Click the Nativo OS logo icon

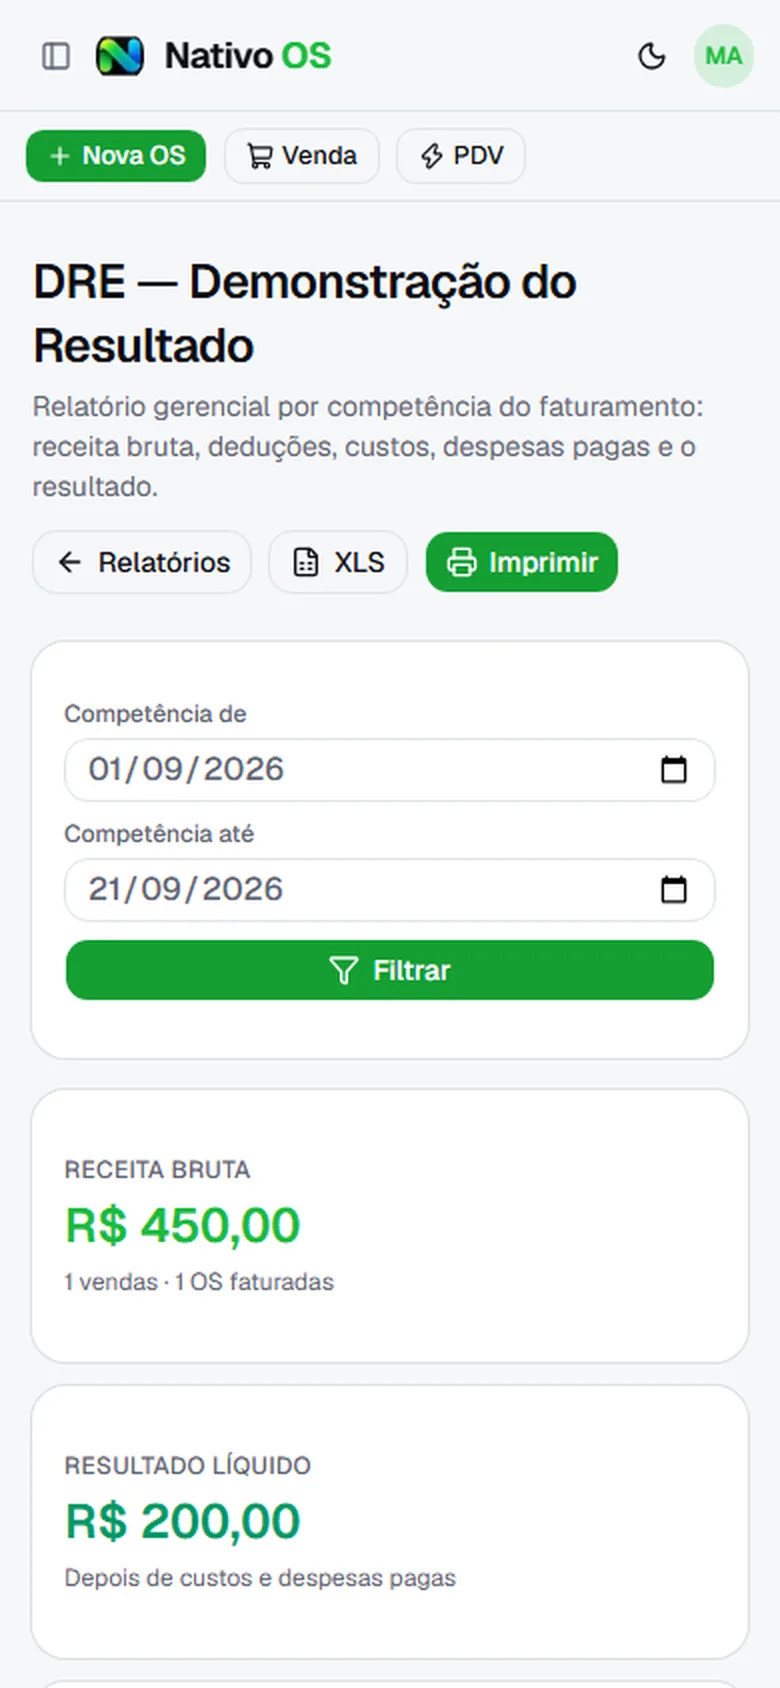click(119, 56)
